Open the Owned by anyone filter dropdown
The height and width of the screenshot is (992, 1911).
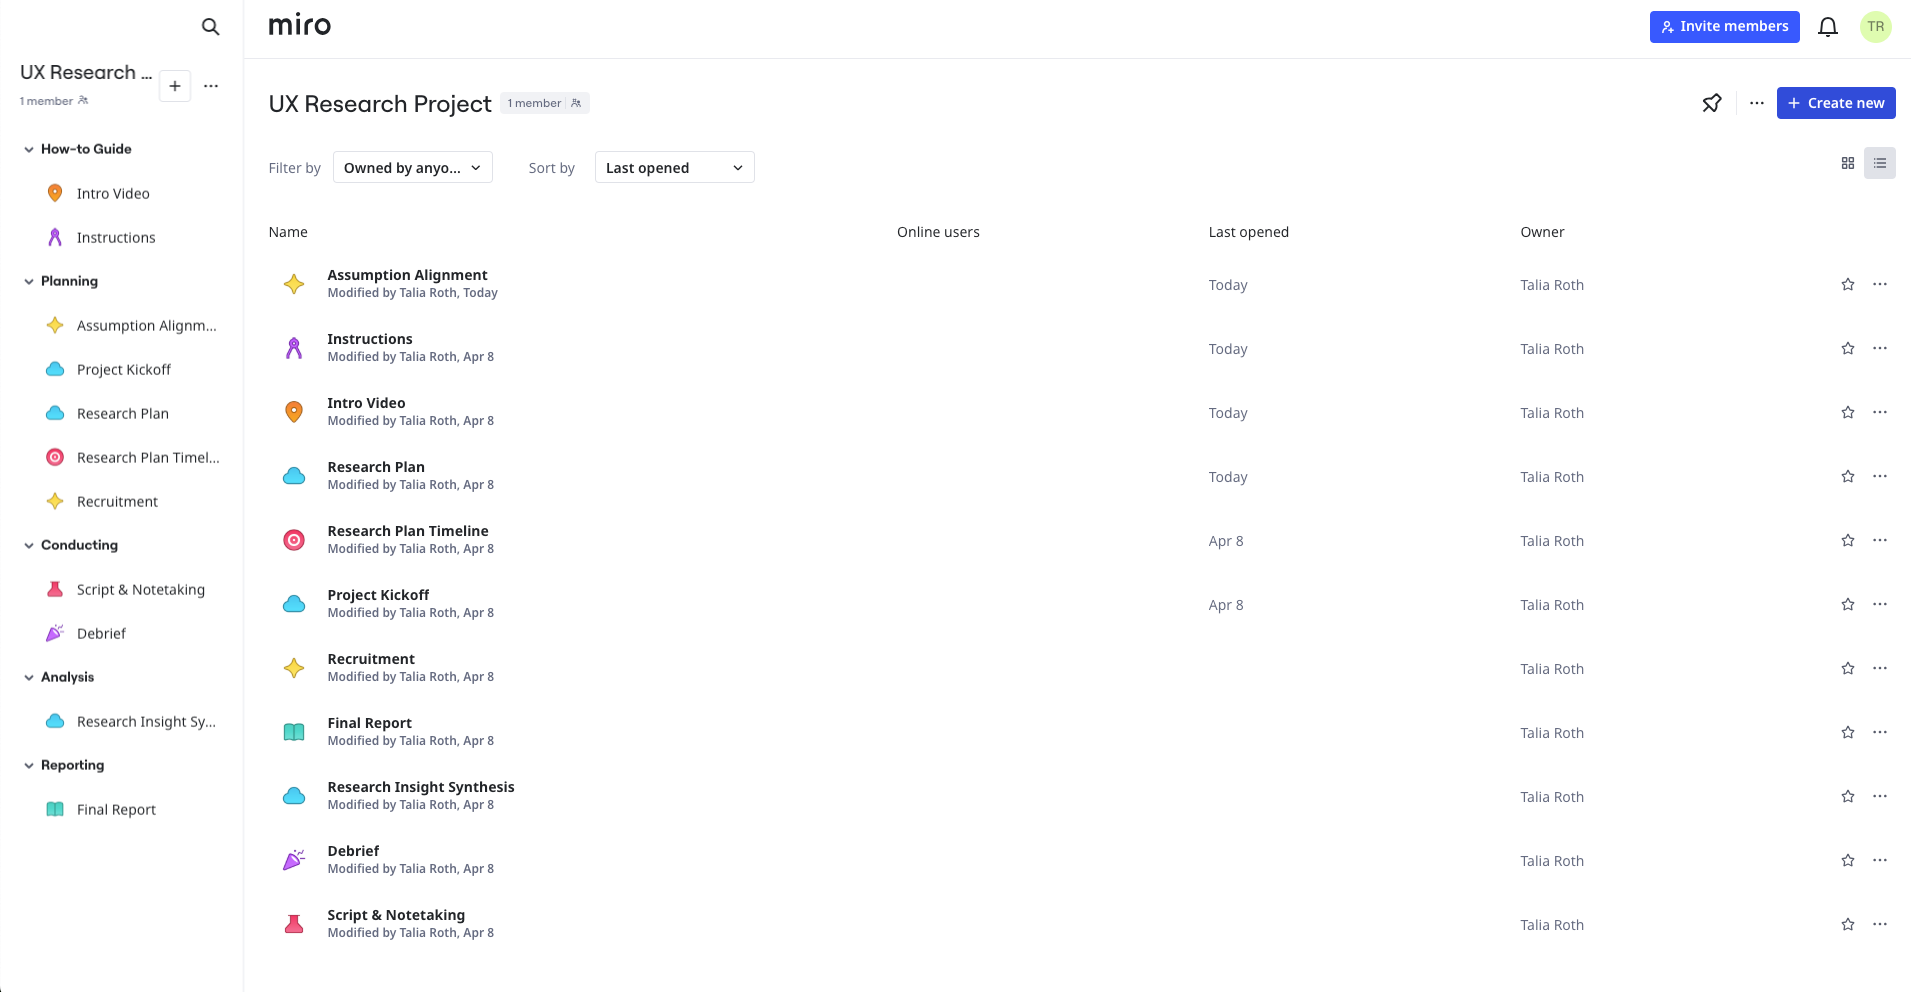(412, 167)
